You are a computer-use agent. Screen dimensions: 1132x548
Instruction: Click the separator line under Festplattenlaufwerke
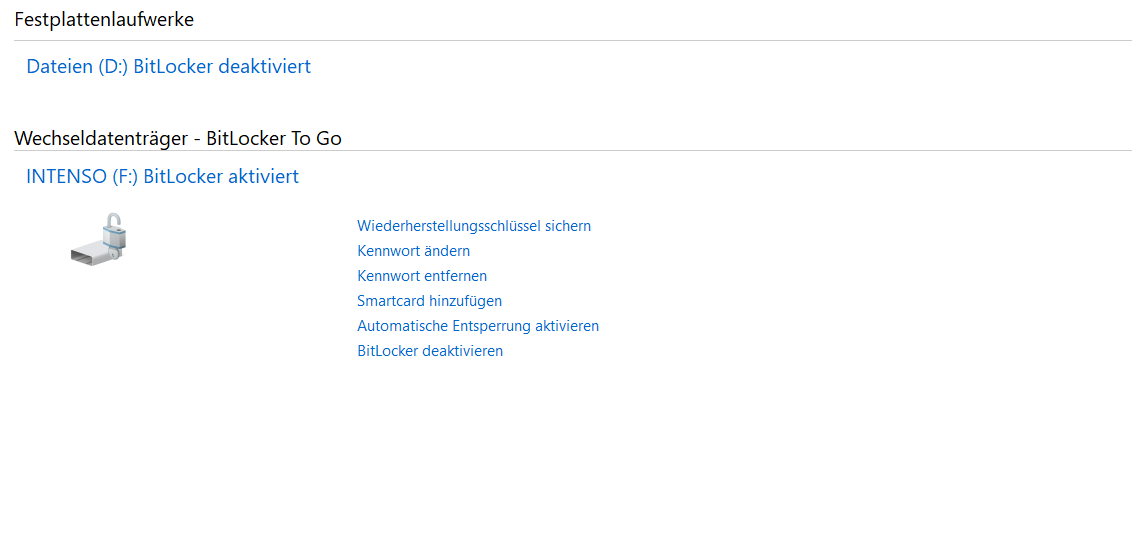[x=570, y=41]
